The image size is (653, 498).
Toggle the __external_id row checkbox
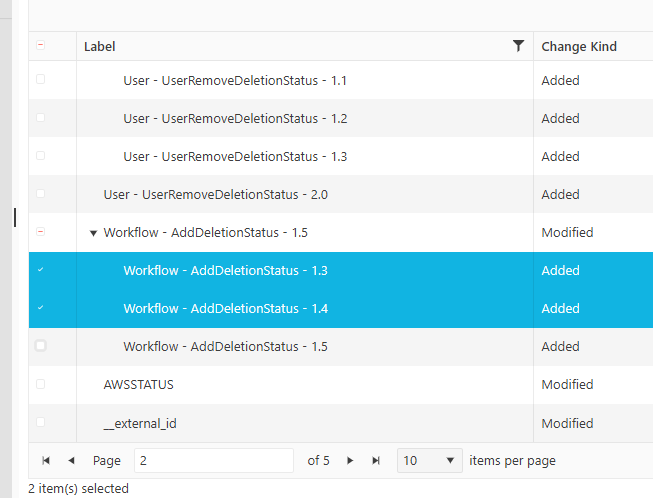[x=41, y=423]
